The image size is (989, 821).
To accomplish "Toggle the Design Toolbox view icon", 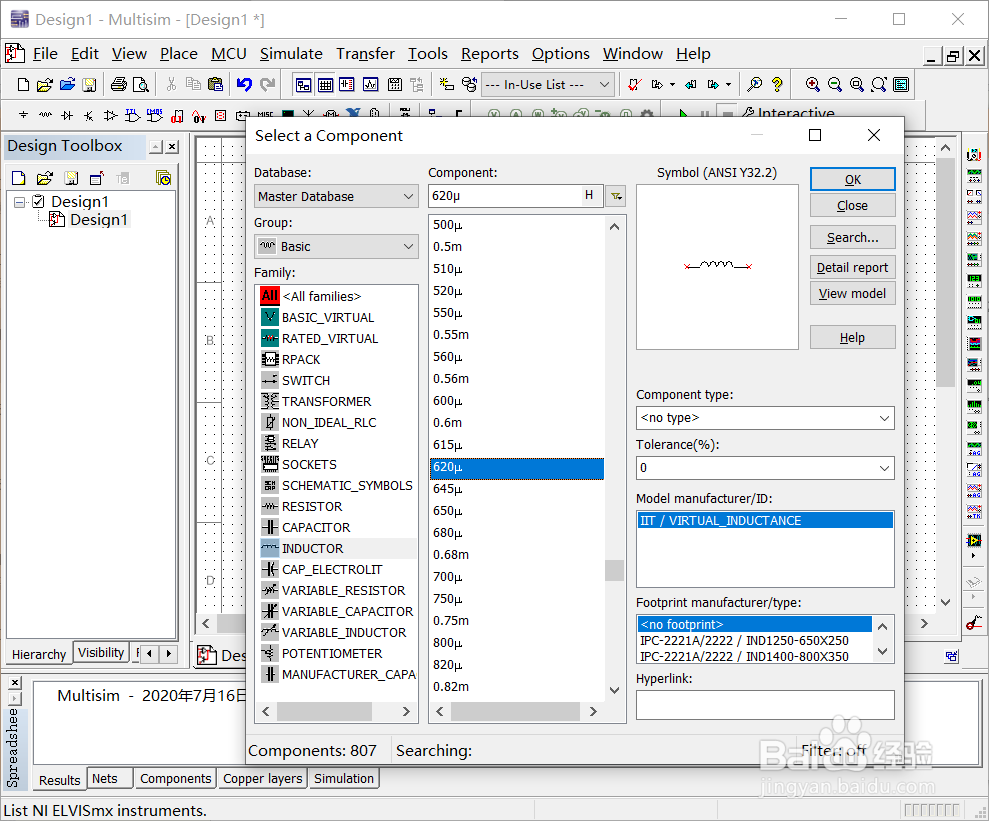I will (303, 84).
